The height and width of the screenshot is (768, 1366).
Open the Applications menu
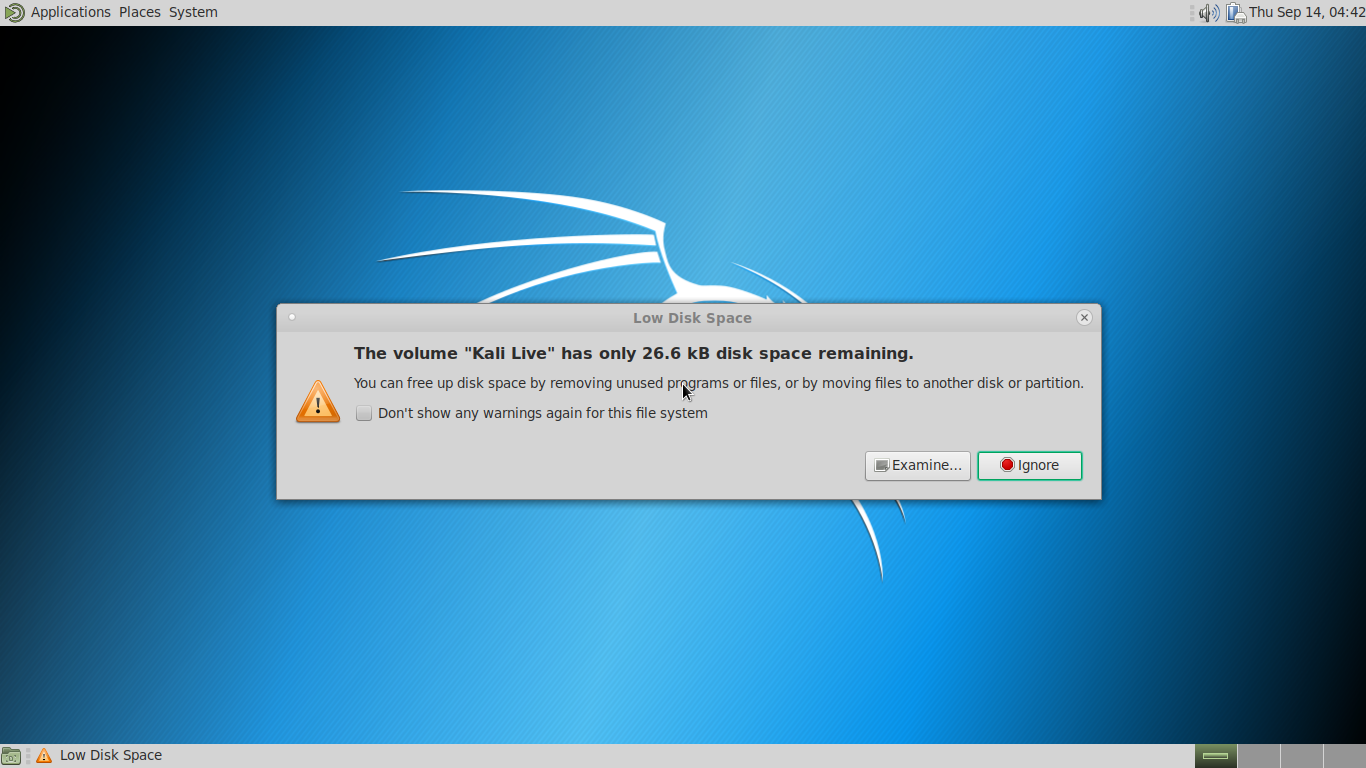(70, 12)
